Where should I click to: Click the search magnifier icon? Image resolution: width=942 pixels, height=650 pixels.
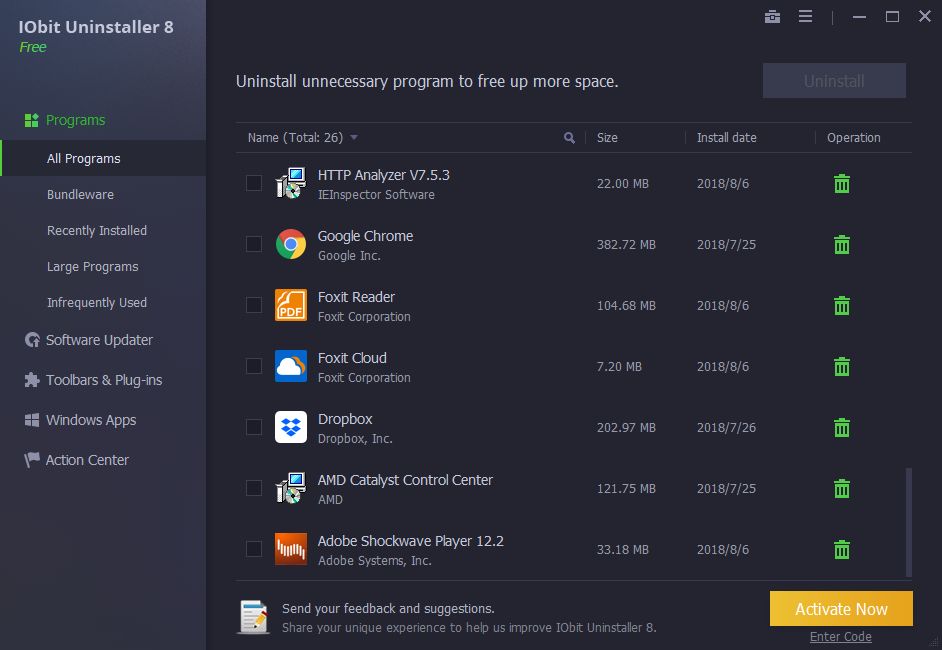click(x=570, y=138)
